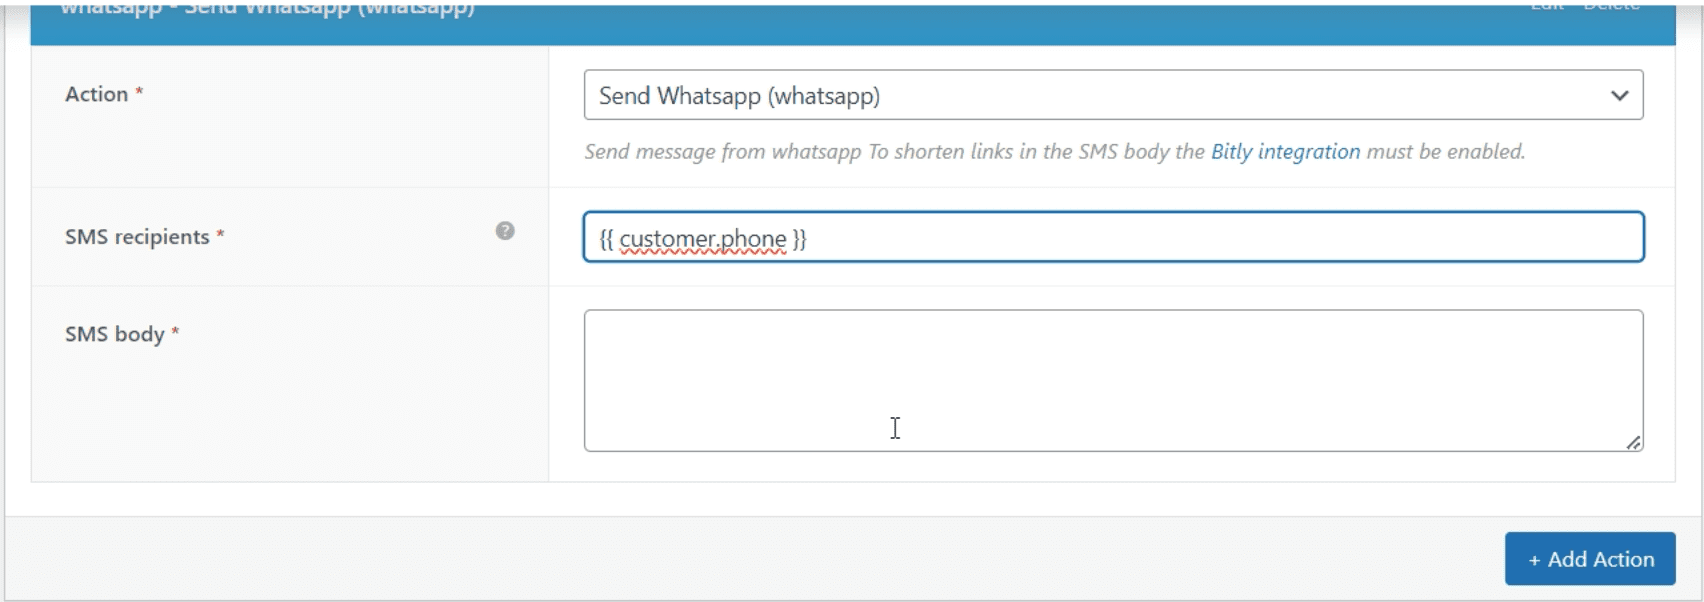Viewport: 1704px width, 602px height.
Task: Click the required asterisk next to SMS body
Action: [175, 333]
